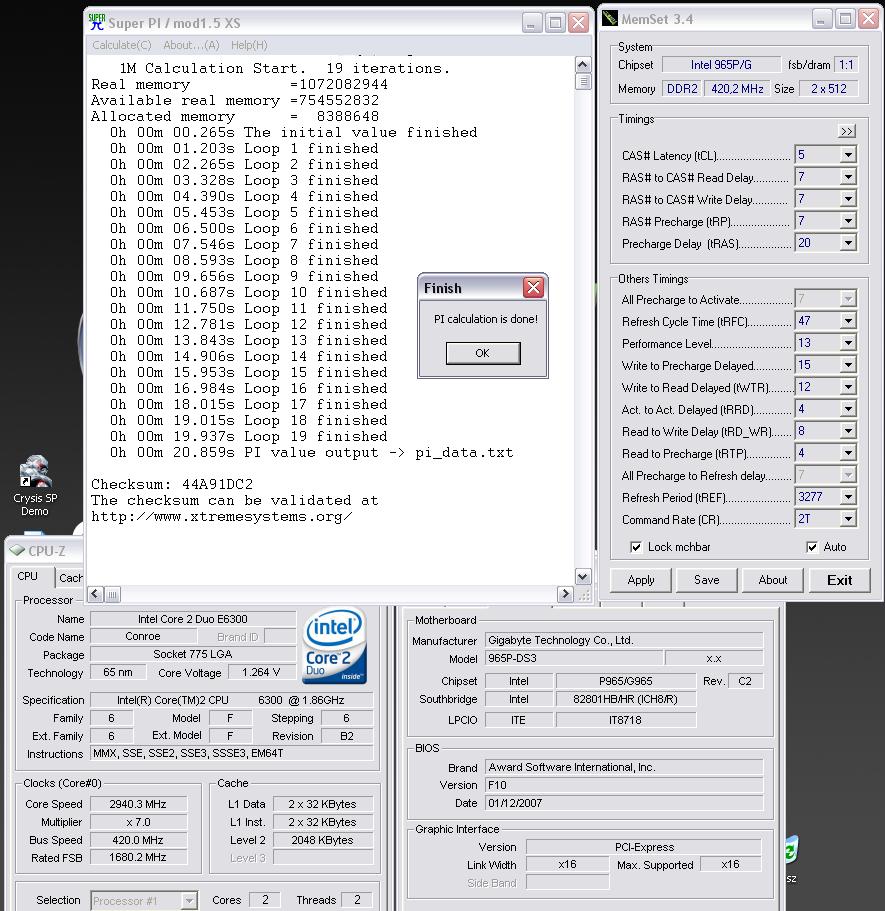
Task: Minimize the MemSet window
Action: pos(822,19)
